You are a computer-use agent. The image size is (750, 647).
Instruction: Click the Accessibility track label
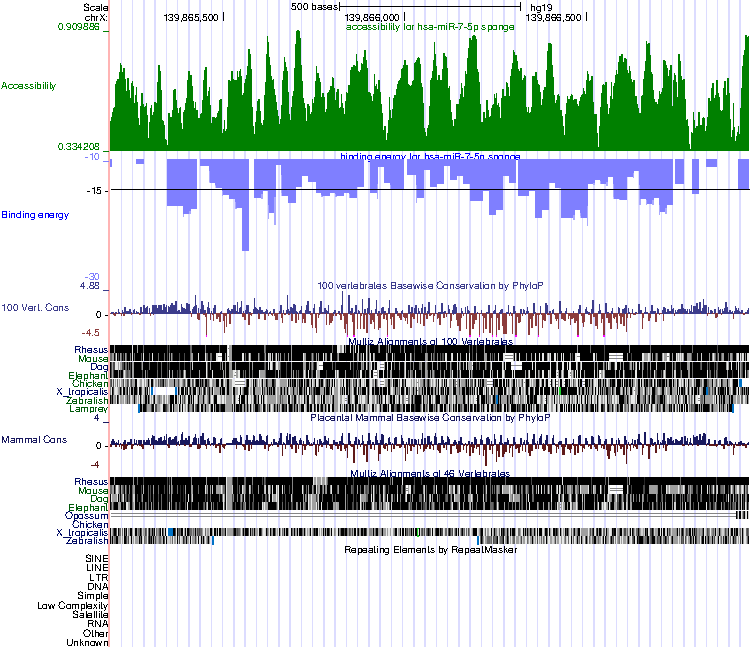tap(28, 86)
